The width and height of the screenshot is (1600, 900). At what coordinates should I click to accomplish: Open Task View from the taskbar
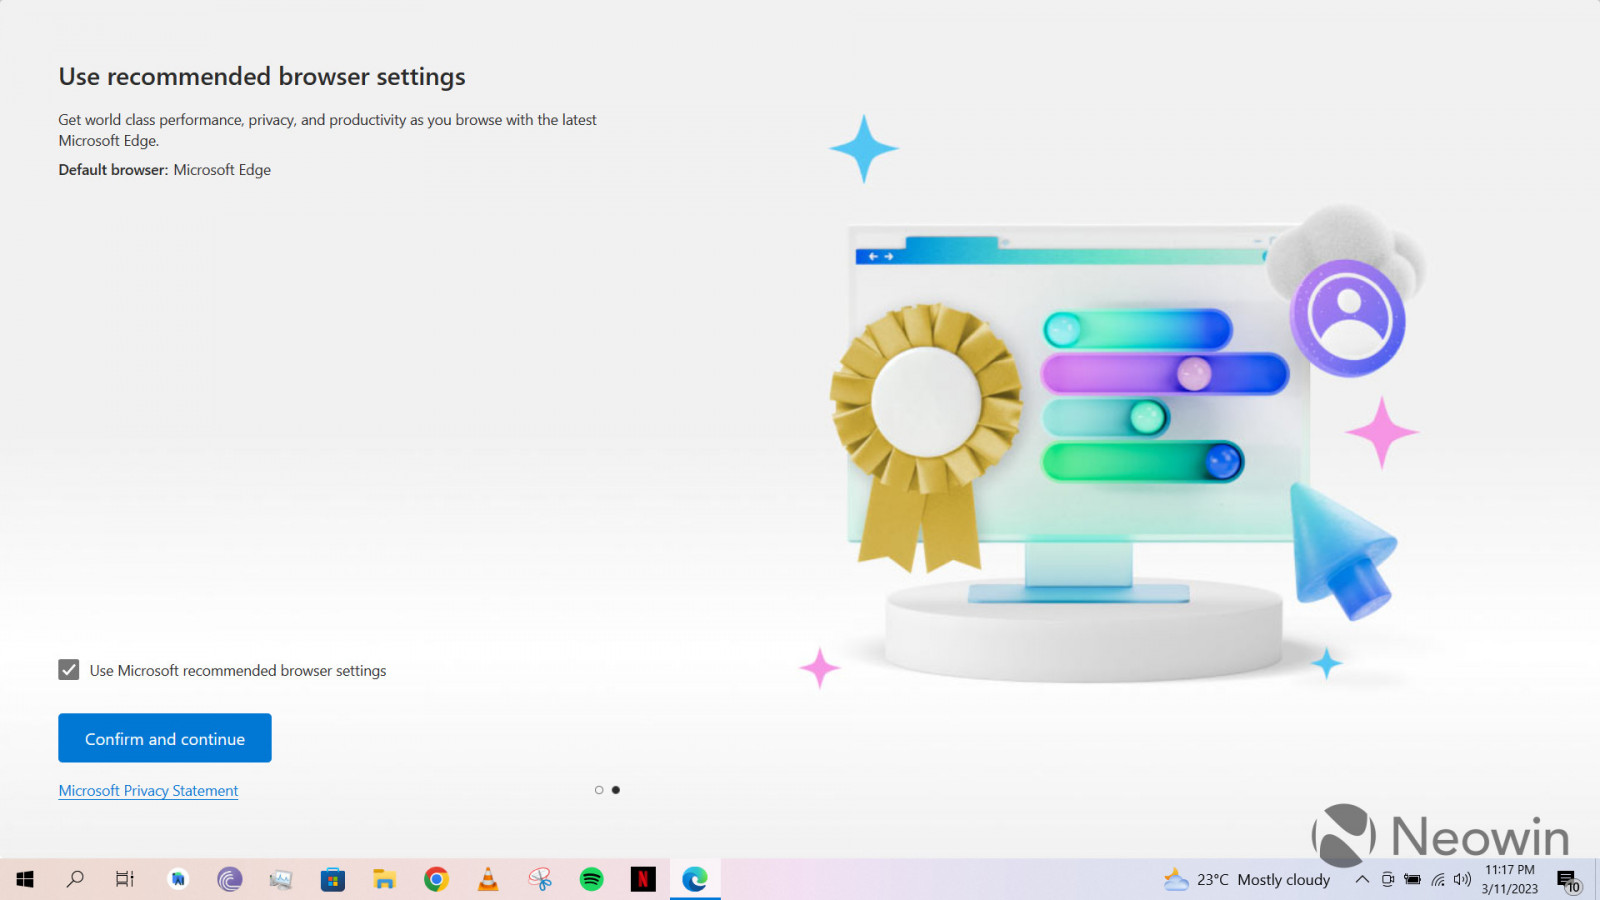pyautogui.click(x=125, y=879)
